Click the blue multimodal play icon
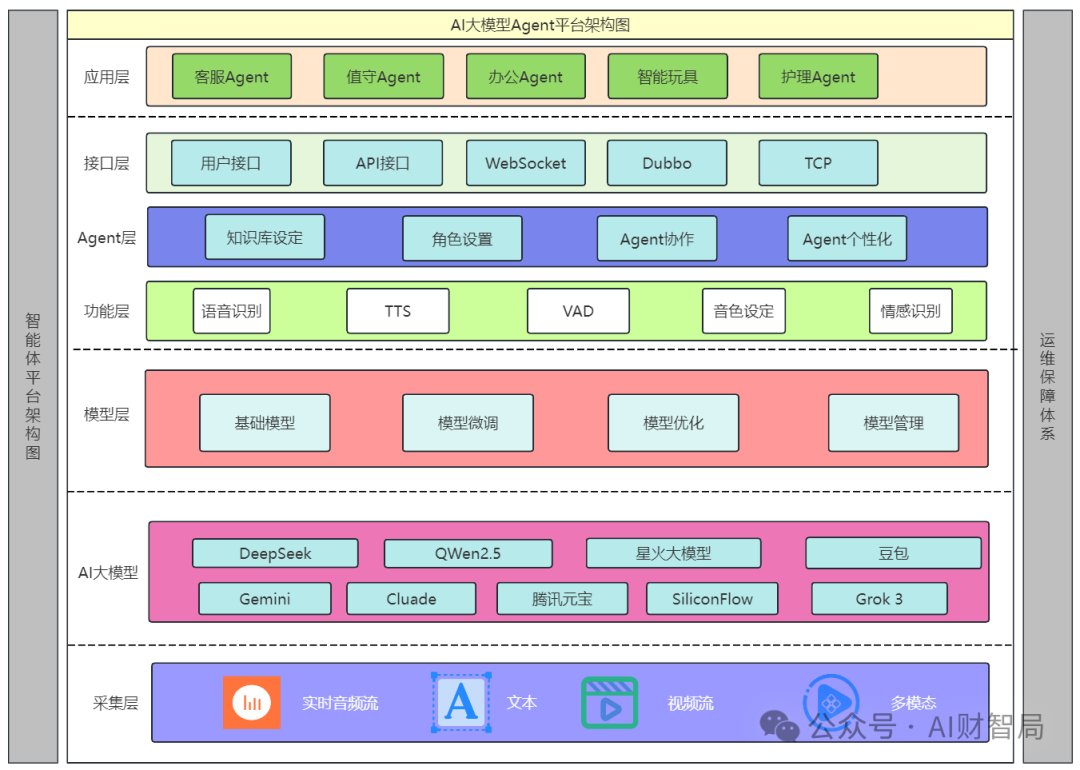This screenshot has width=1080, height=770. pyautogui.click(x=831, y=701)
